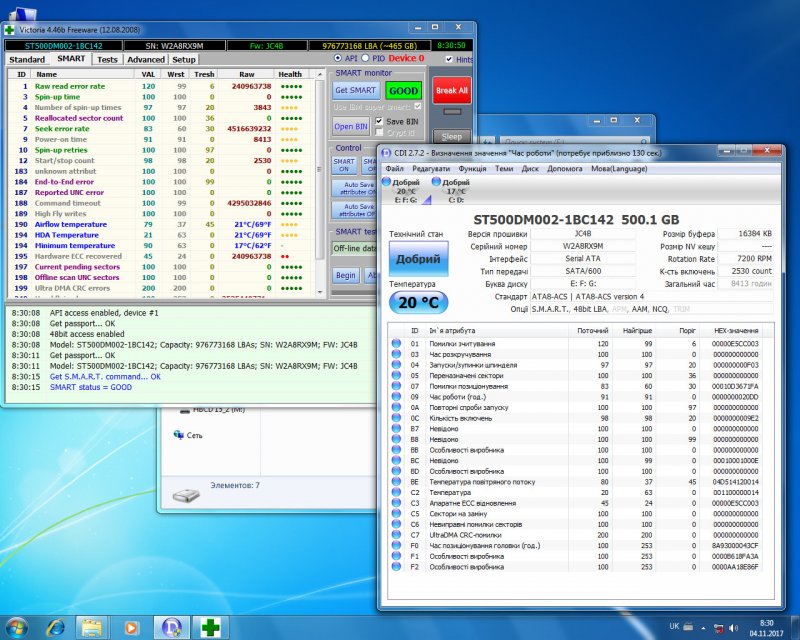Open Internet Explorer from the taskbar
Image resolution: width=800 pixels, height=640 pixels.
[x=56, y=626]
